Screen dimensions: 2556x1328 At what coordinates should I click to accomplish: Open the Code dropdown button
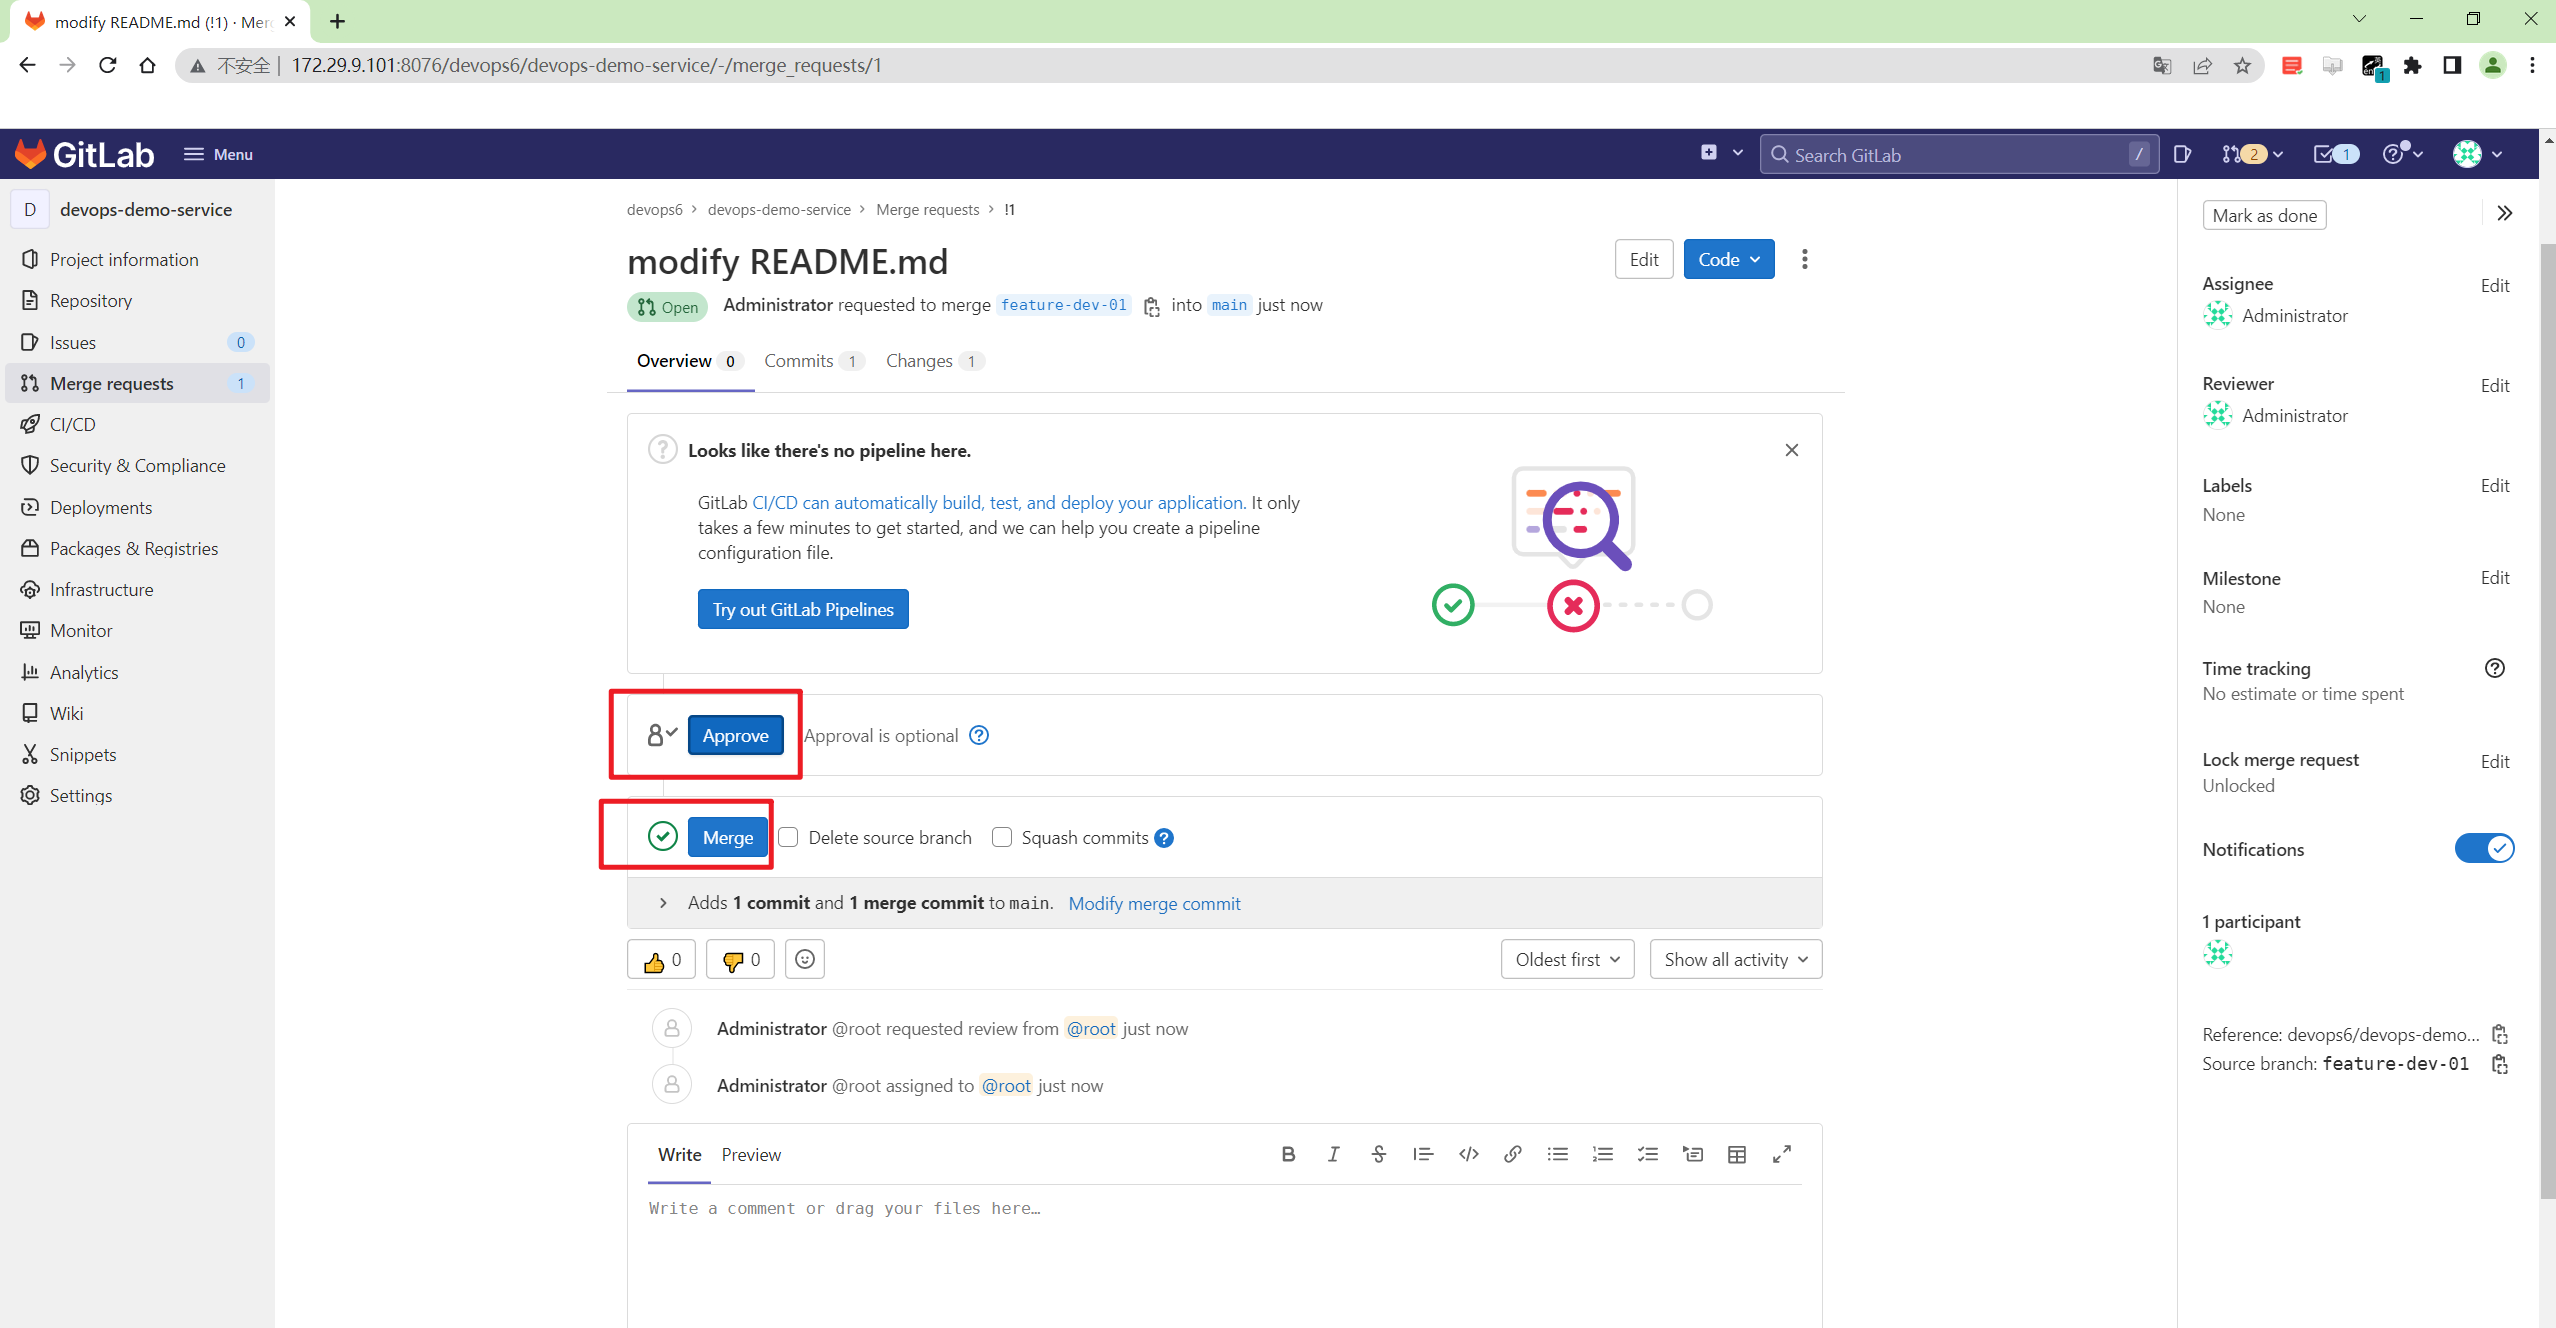[1728, 259]
